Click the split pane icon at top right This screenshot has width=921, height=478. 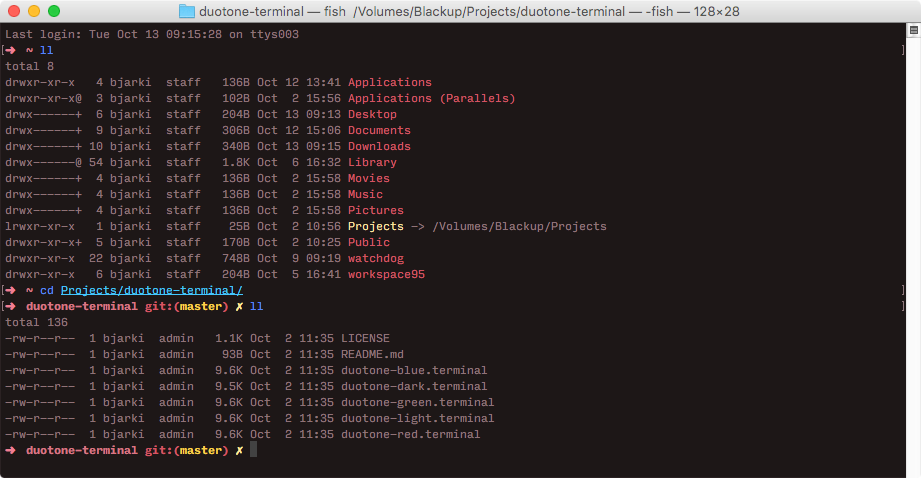click(x=913, y=29)
